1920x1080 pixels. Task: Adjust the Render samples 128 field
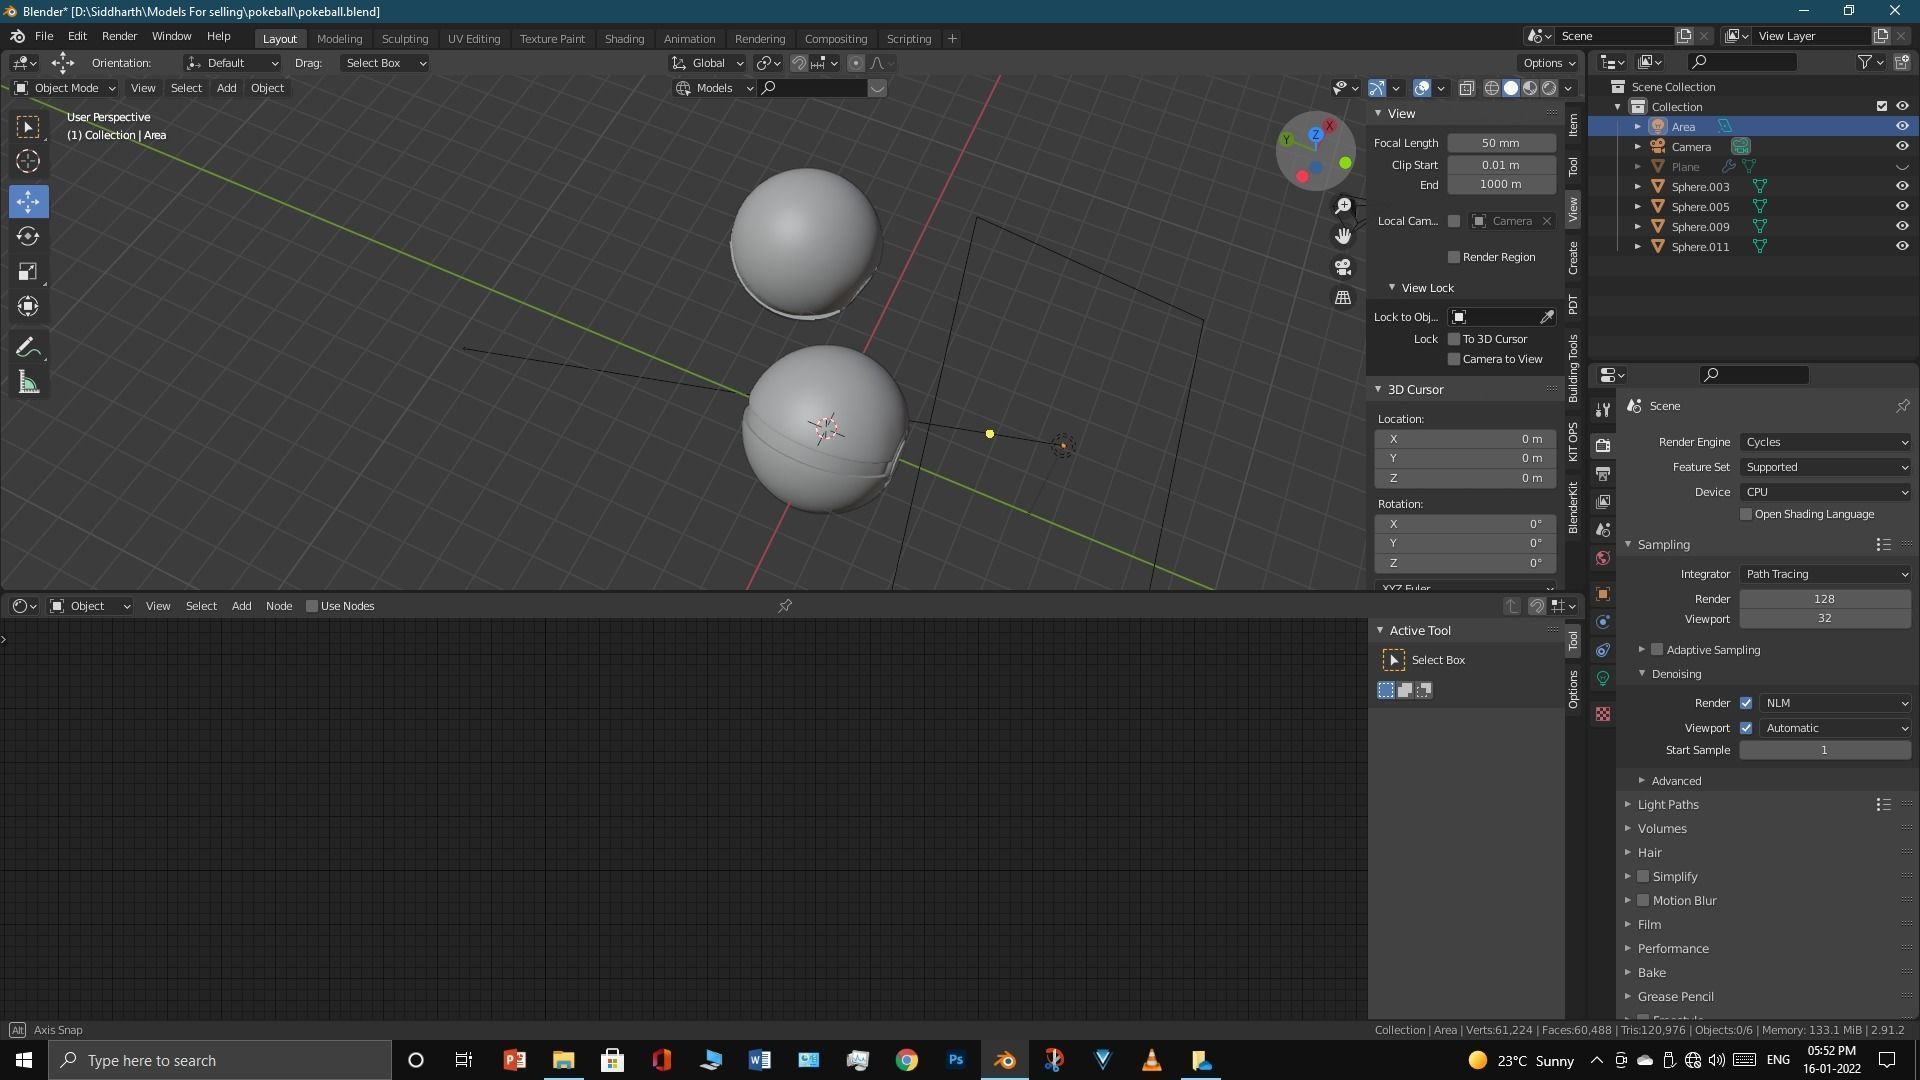click(1825, 599)
